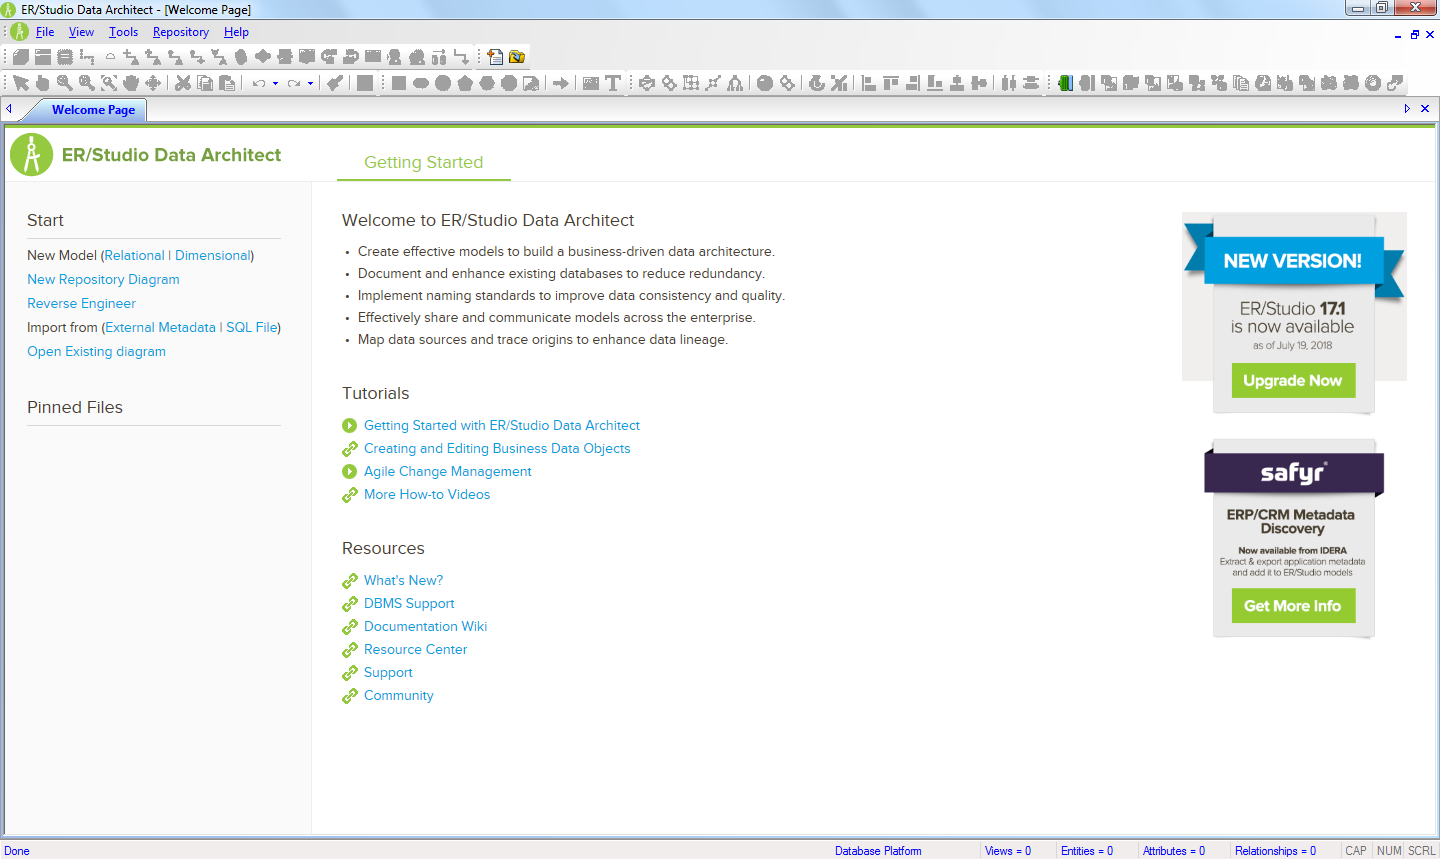
Task: Click Database Platform in status bar
Action: click(x=878, y=851)
